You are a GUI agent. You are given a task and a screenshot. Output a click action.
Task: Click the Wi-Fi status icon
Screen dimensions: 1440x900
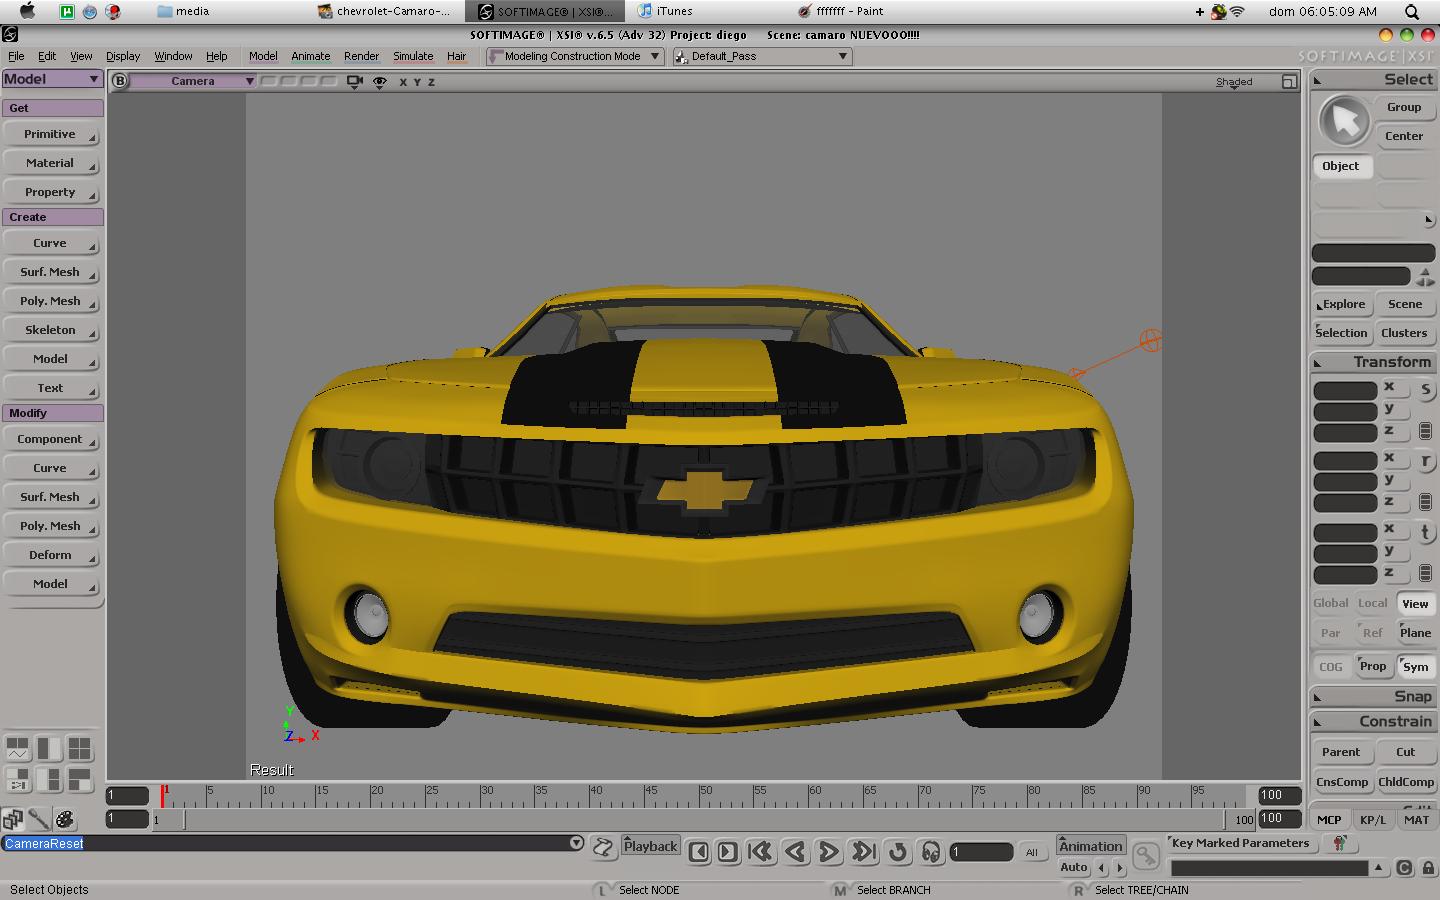1238,12
